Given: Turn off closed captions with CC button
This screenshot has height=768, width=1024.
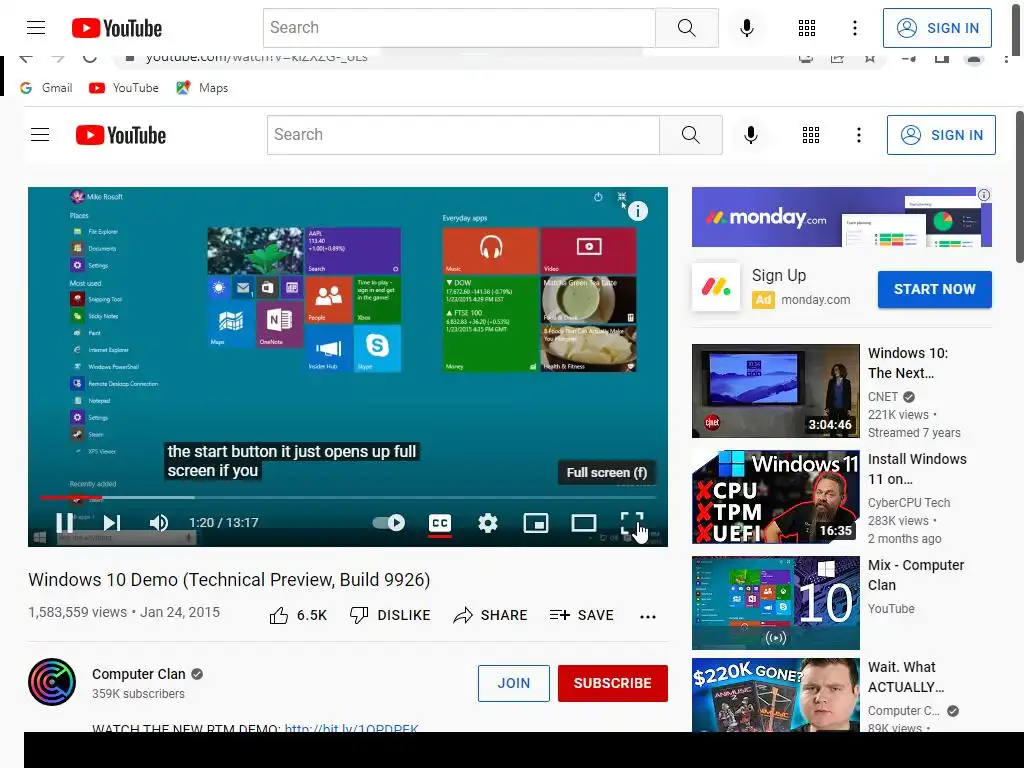Looking at the screenshot, I should [x=440, y=523].
